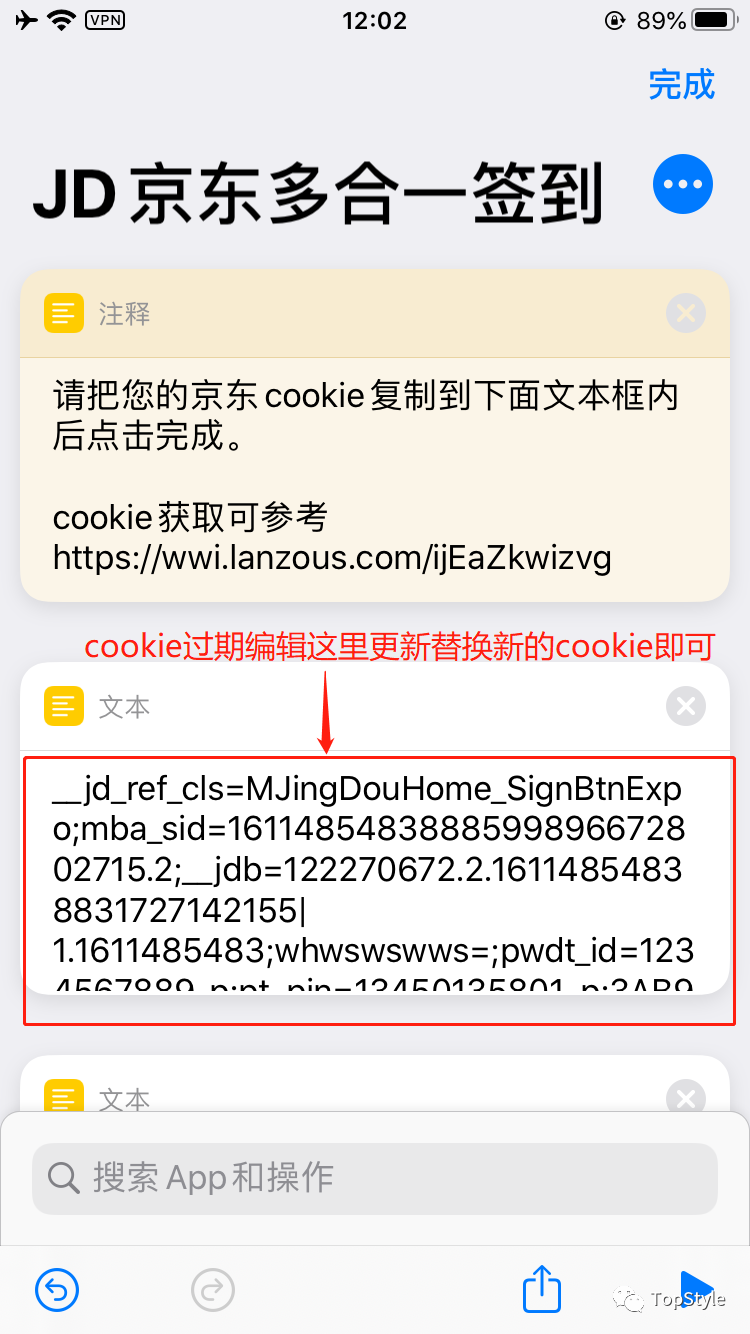Tap the yellow 注释 action icon
Viewport: 750px width, 1334px height.
(x=64, y=314)
